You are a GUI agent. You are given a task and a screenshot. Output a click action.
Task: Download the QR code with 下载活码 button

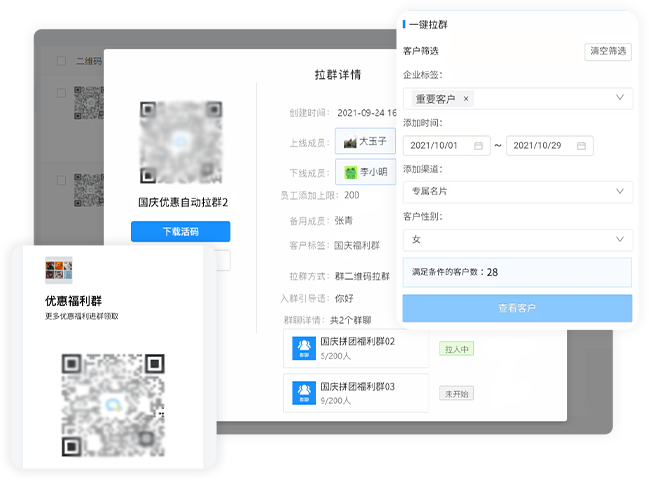pos(180,231)
